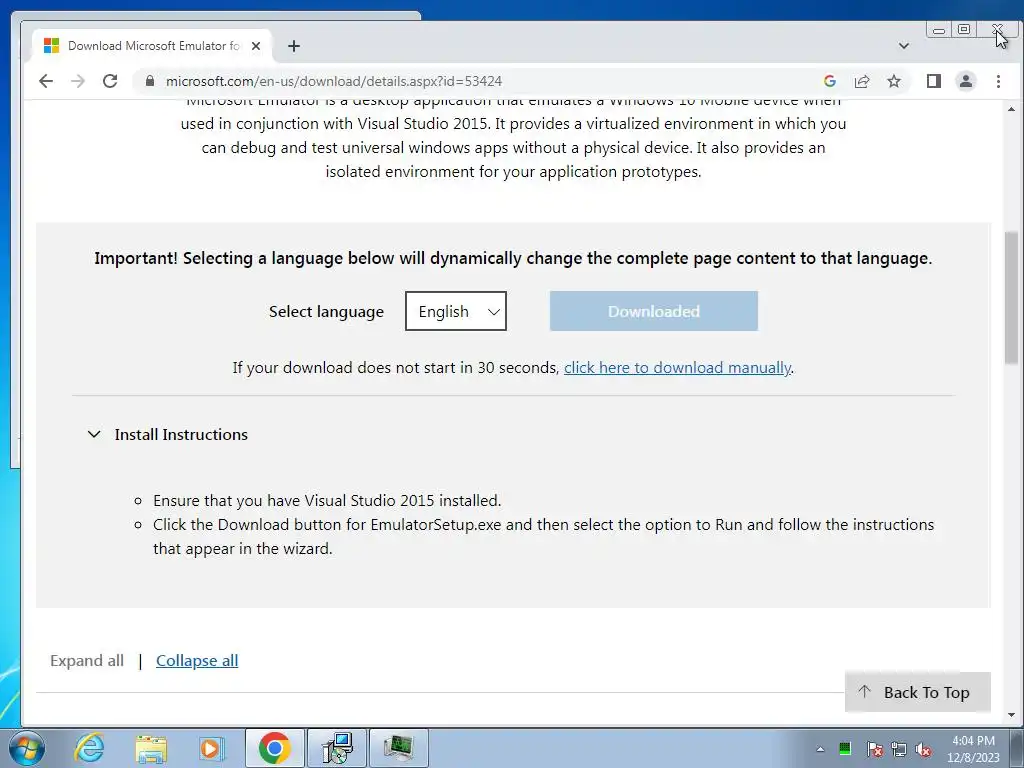This screenshot has height=768, width=1024.
Task: Open Windows Explorer from taskbar
Action: coord(151,748)
